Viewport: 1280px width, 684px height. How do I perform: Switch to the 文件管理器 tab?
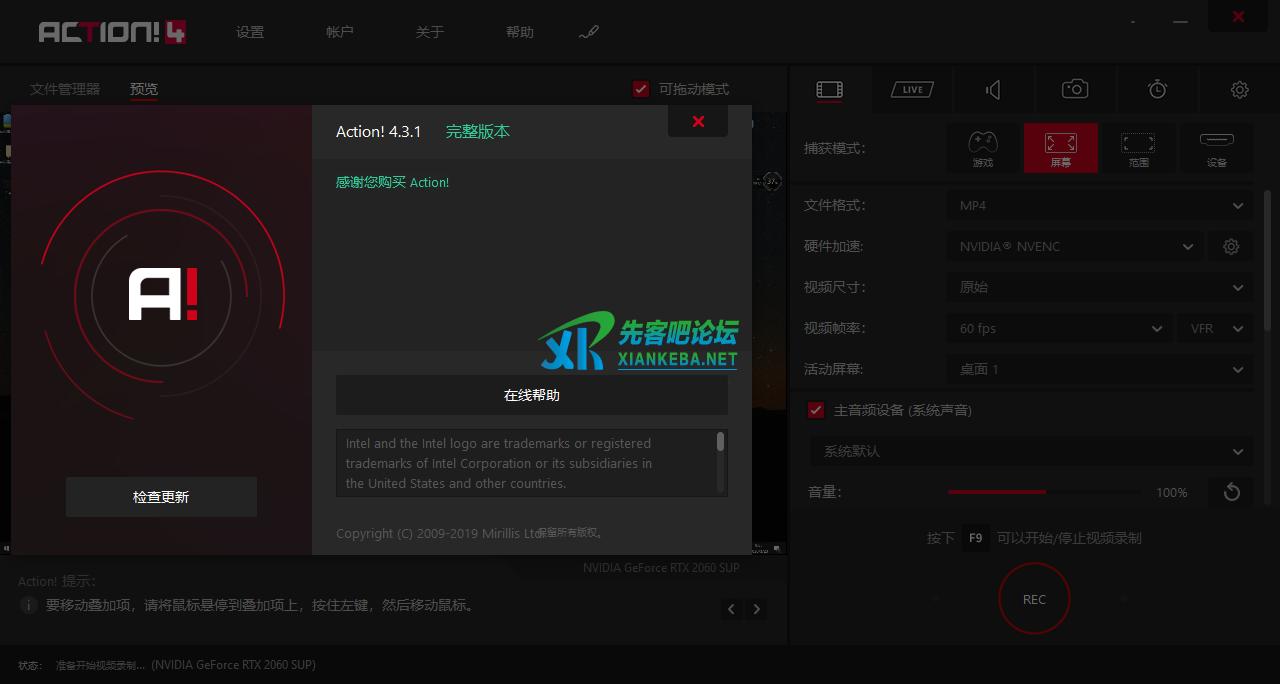[x=64, y=88]
